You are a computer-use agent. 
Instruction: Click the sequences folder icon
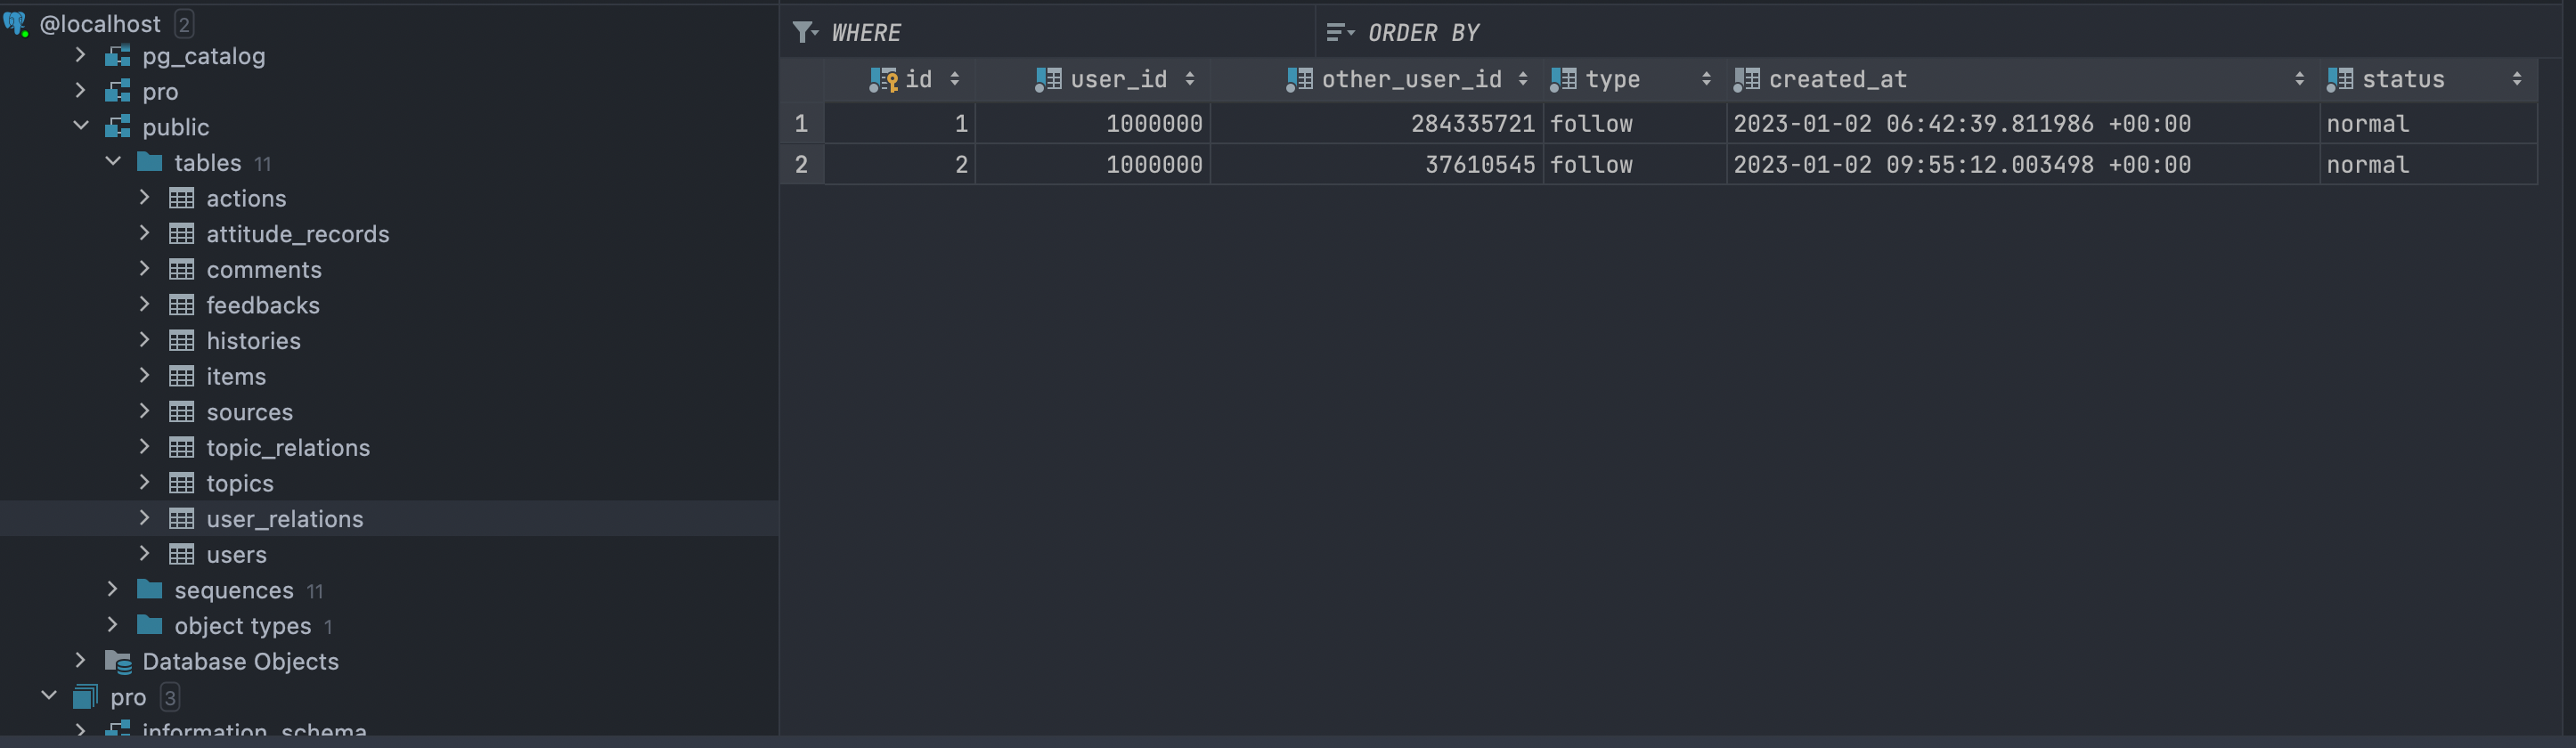tap(150, 590)
